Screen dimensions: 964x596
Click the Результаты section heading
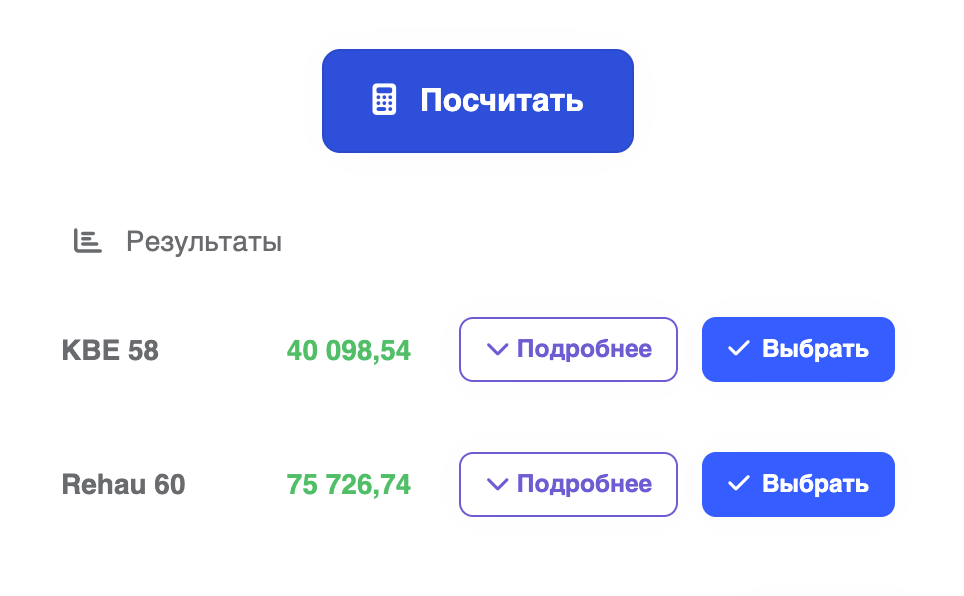coord(203,241)
